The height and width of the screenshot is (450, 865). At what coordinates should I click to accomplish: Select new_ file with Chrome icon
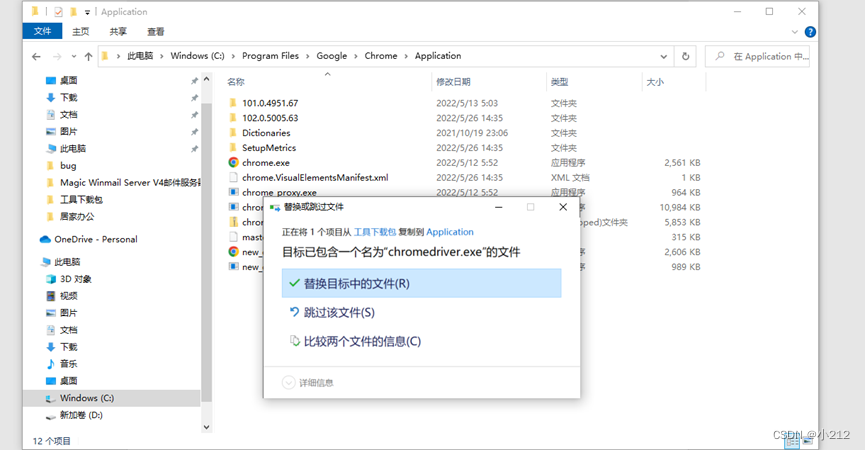pyautogui.click(x=233, y=251)
